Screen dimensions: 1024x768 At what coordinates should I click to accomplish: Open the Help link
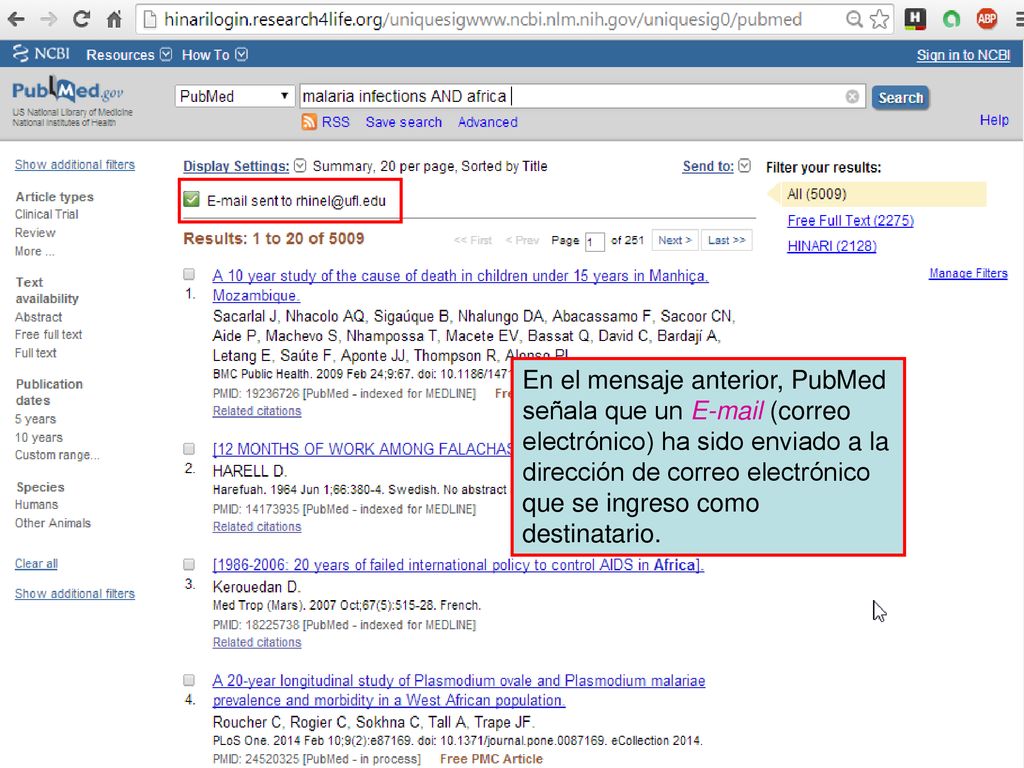(x=994, y=120)
